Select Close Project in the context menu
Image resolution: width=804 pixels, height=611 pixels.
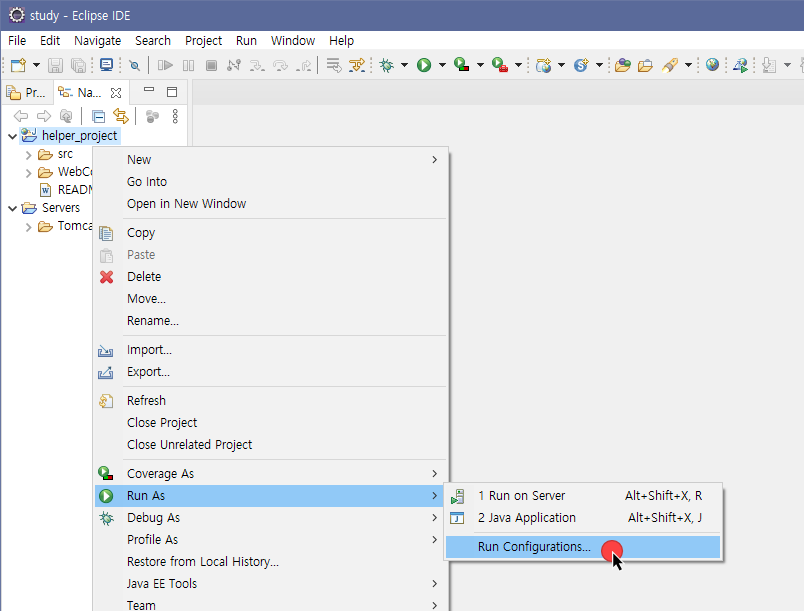pos(270,422)
